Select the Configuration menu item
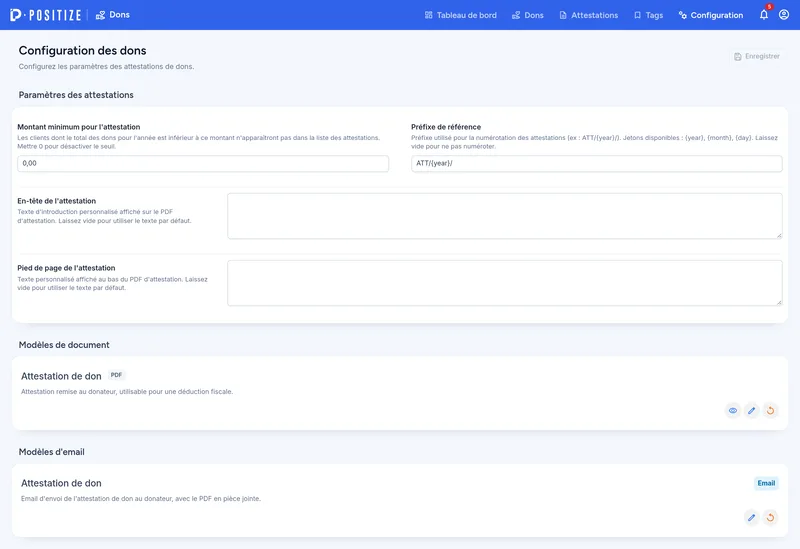The image size is (800, 549). (711, 15)
